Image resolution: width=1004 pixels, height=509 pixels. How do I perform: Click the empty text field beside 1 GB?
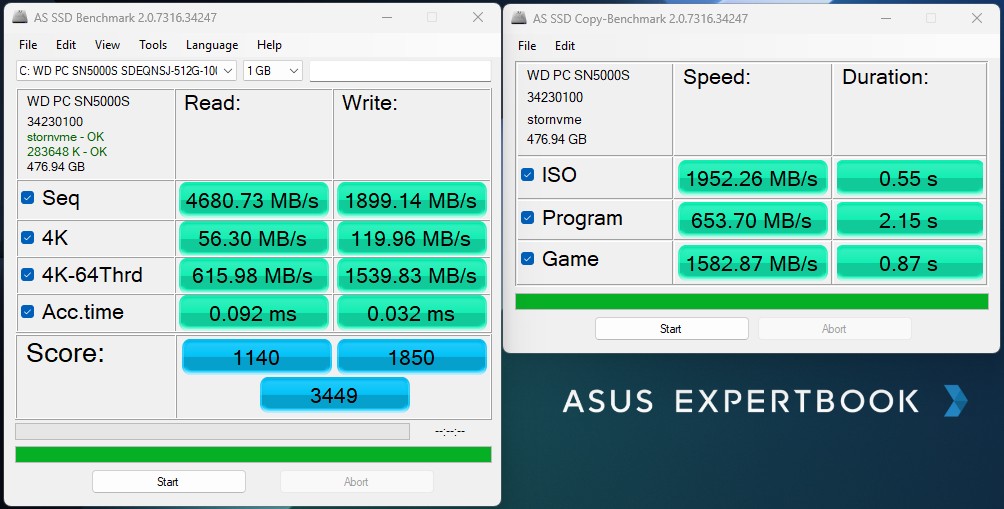point(399,71)
